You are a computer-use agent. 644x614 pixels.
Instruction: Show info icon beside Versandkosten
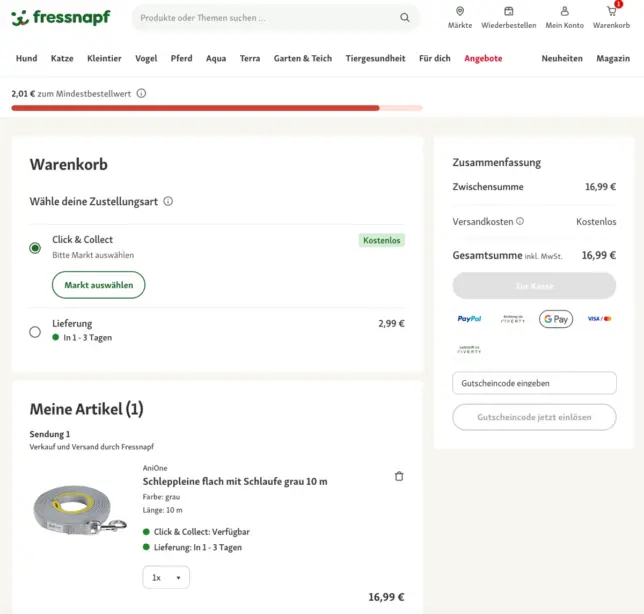coord(520,221)
